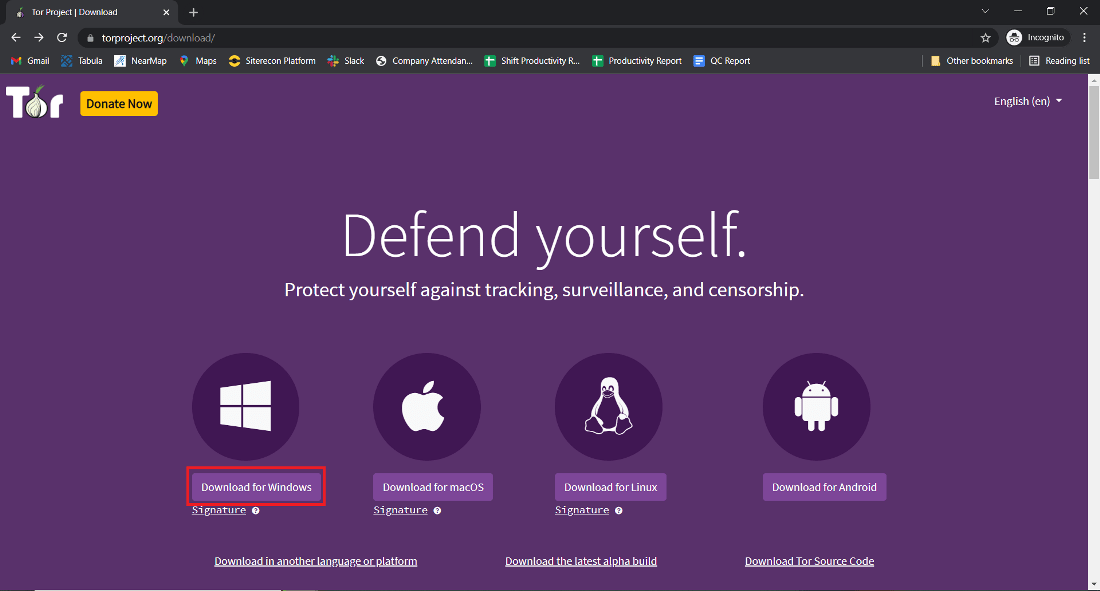
Task: Open the tab search chevron
Action: click(x=985, y=11)
